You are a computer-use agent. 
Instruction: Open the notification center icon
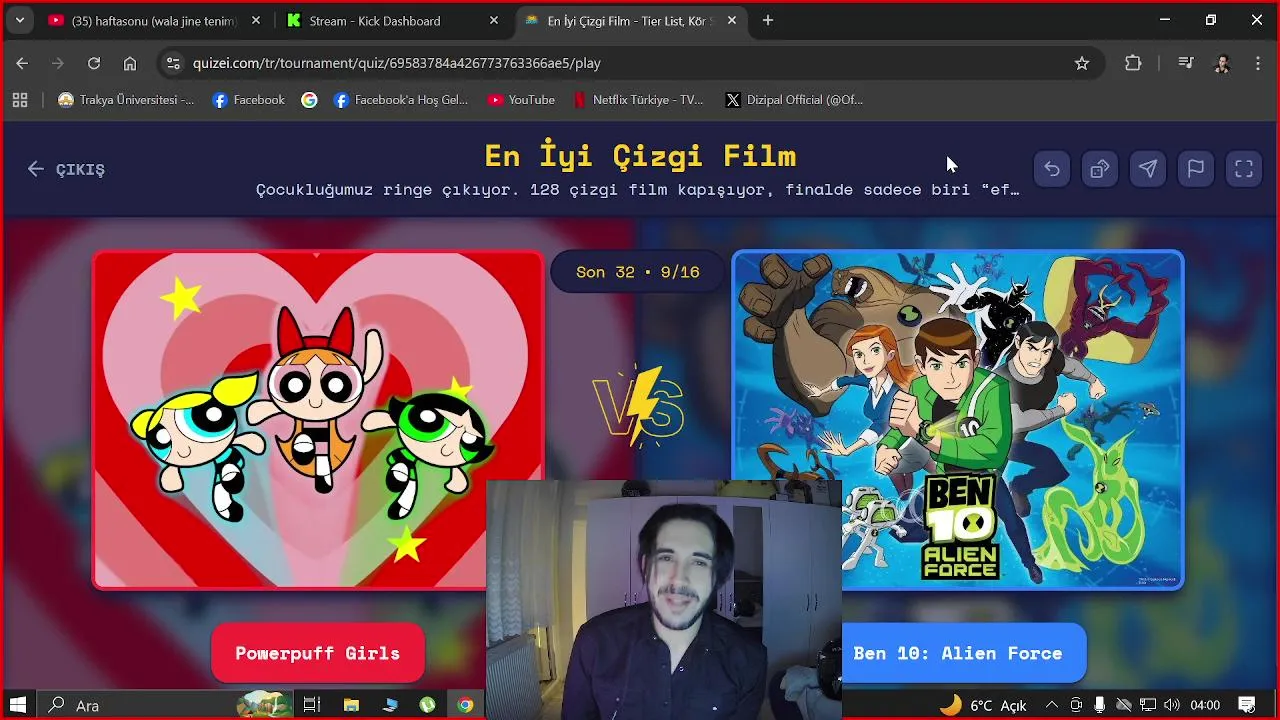pos(1246,705)
